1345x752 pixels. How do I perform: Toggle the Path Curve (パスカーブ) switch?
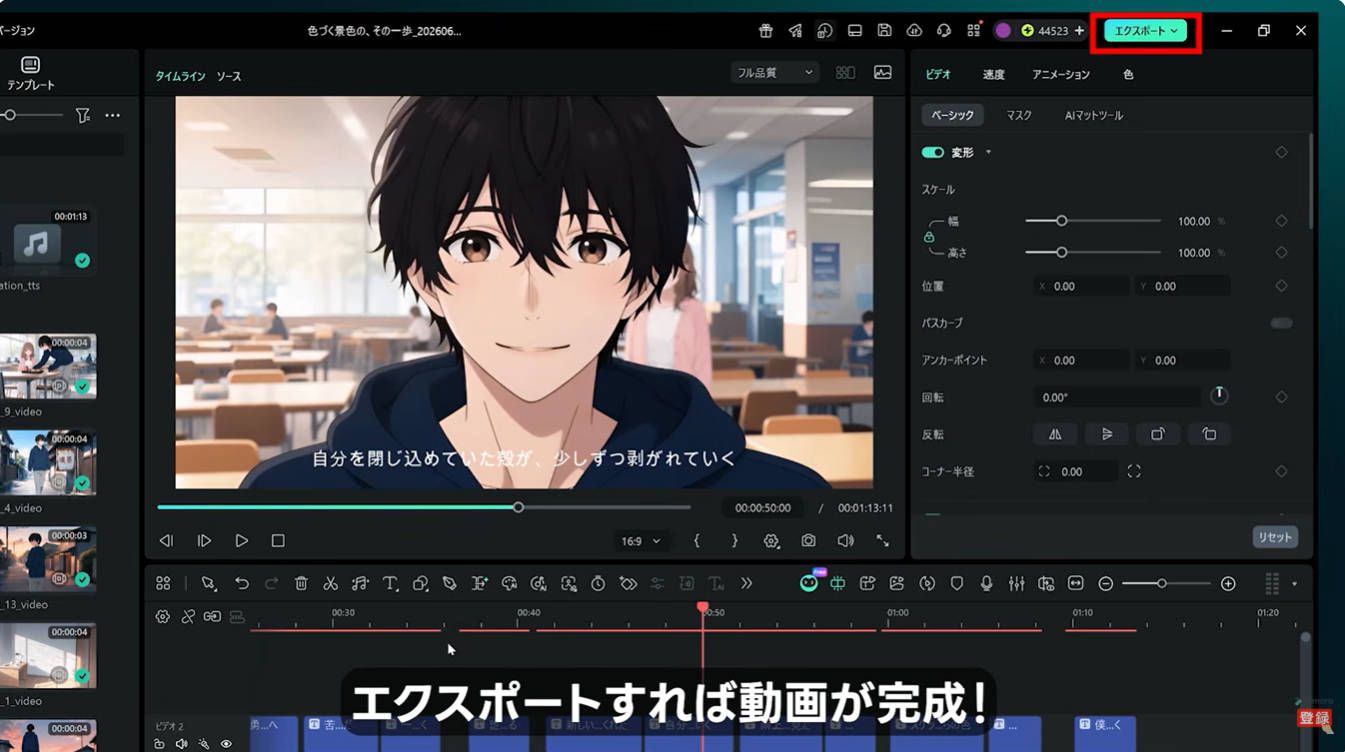[x=1281, y=323]
